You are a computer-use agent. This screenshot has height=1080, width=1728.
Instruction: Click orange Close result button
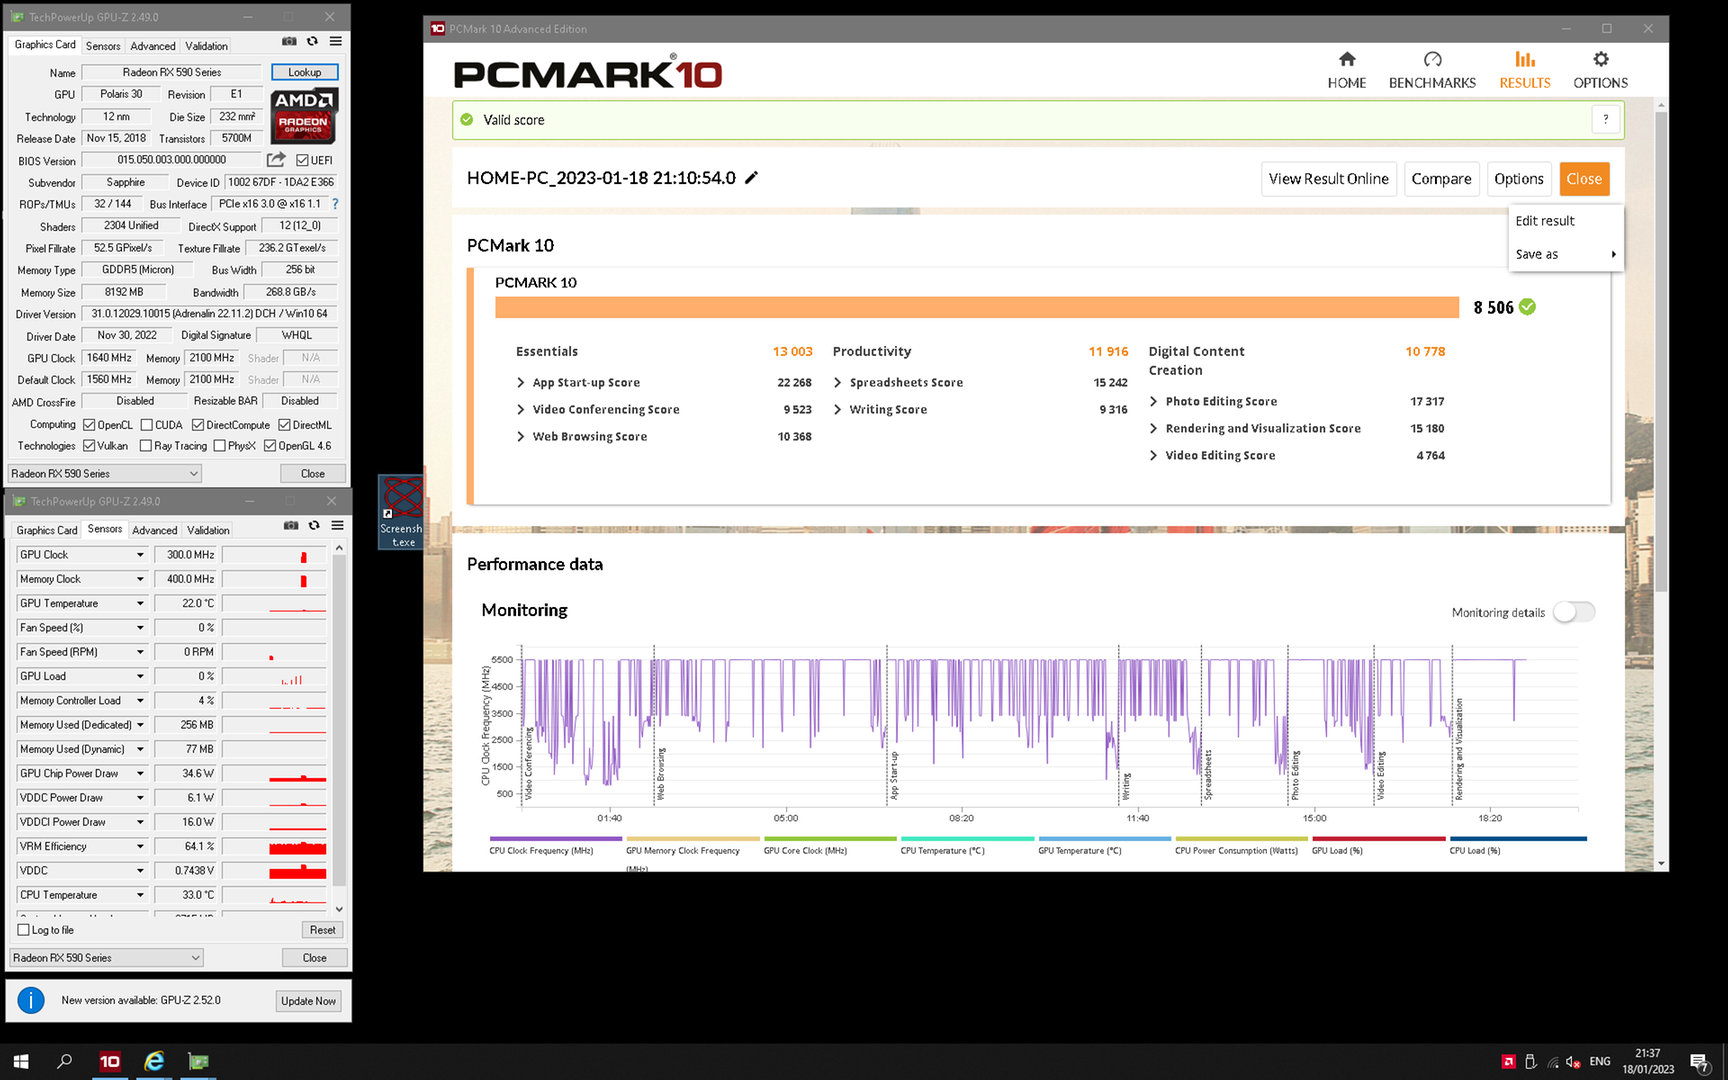tap(1584, 179)
